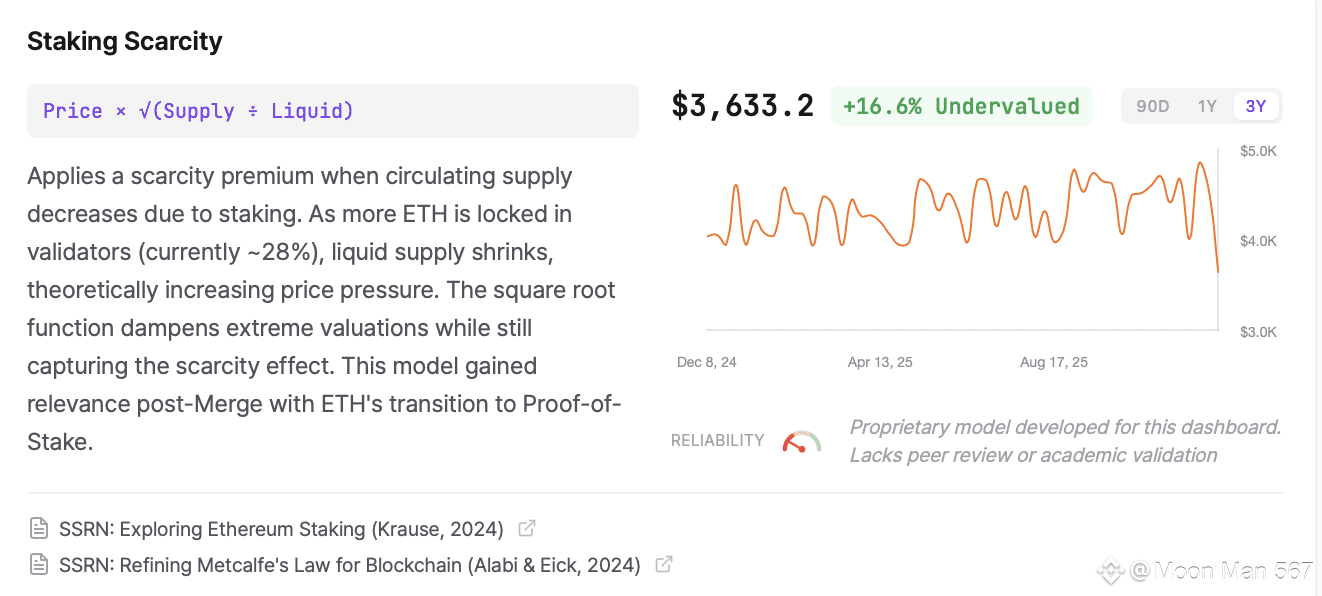Open the Refining Metcalfe's Law for Blockchain link
1322x596 pixels.
click(x=349, y=565)
